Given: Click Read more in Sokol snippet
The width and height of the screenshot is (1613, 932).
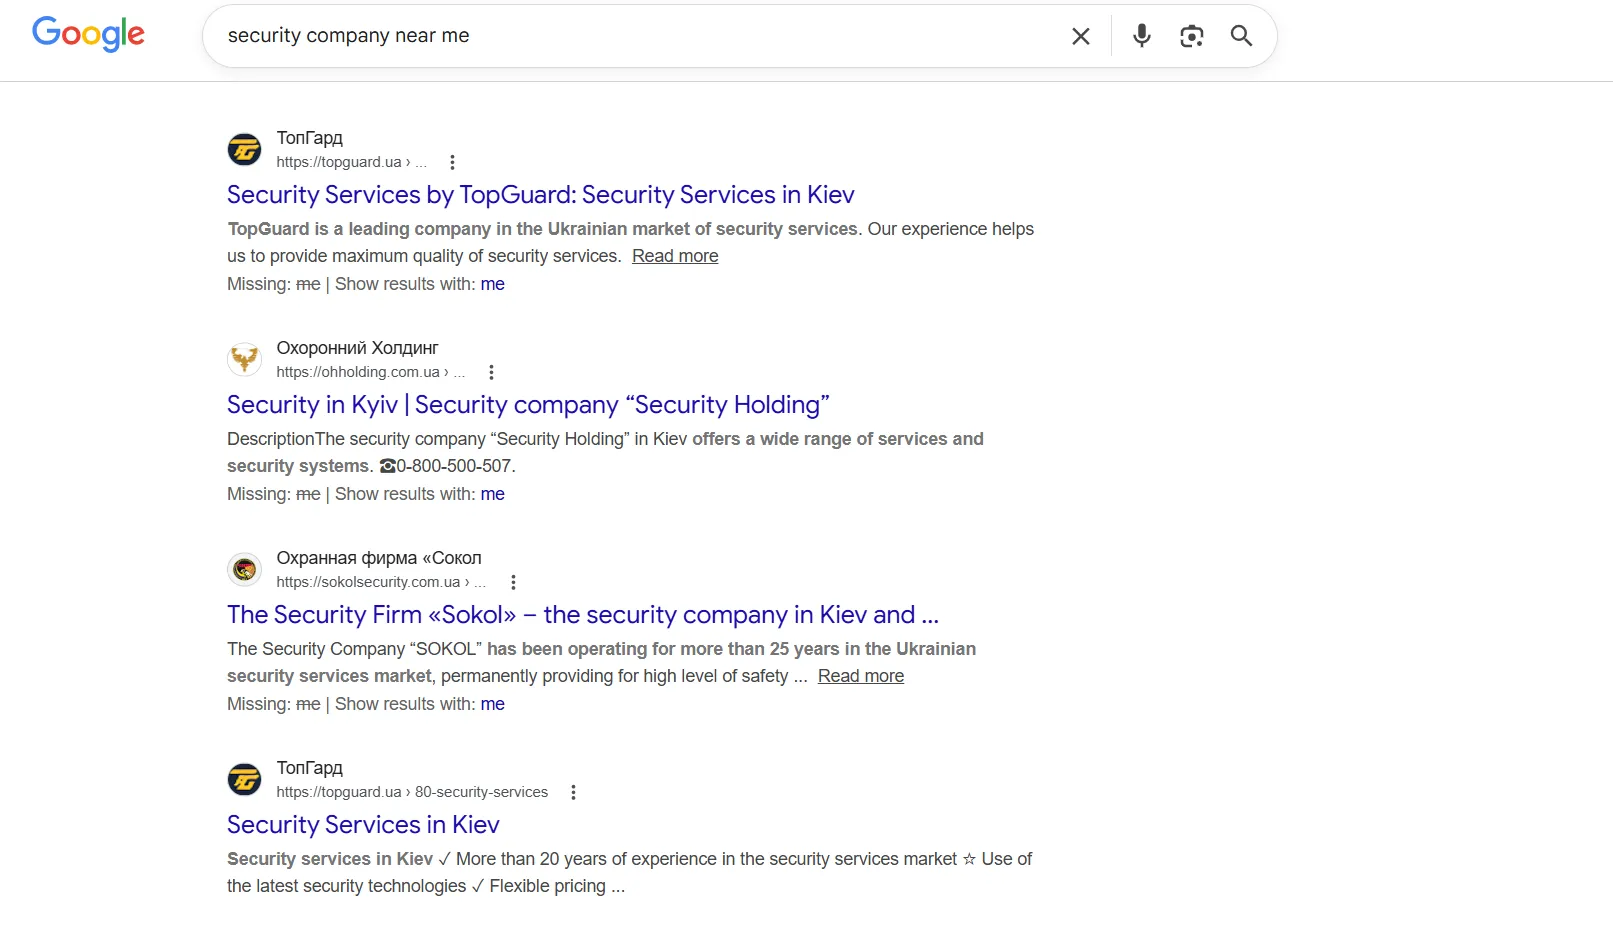Looking at the screenshot, I should pyautogui.click(x=860, y=676).
